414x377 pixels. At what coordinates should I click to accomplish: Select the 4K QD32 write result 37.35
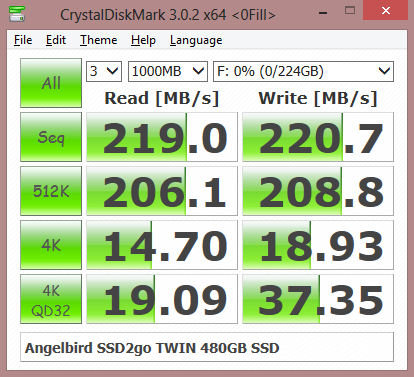click(x=318, y=299)
